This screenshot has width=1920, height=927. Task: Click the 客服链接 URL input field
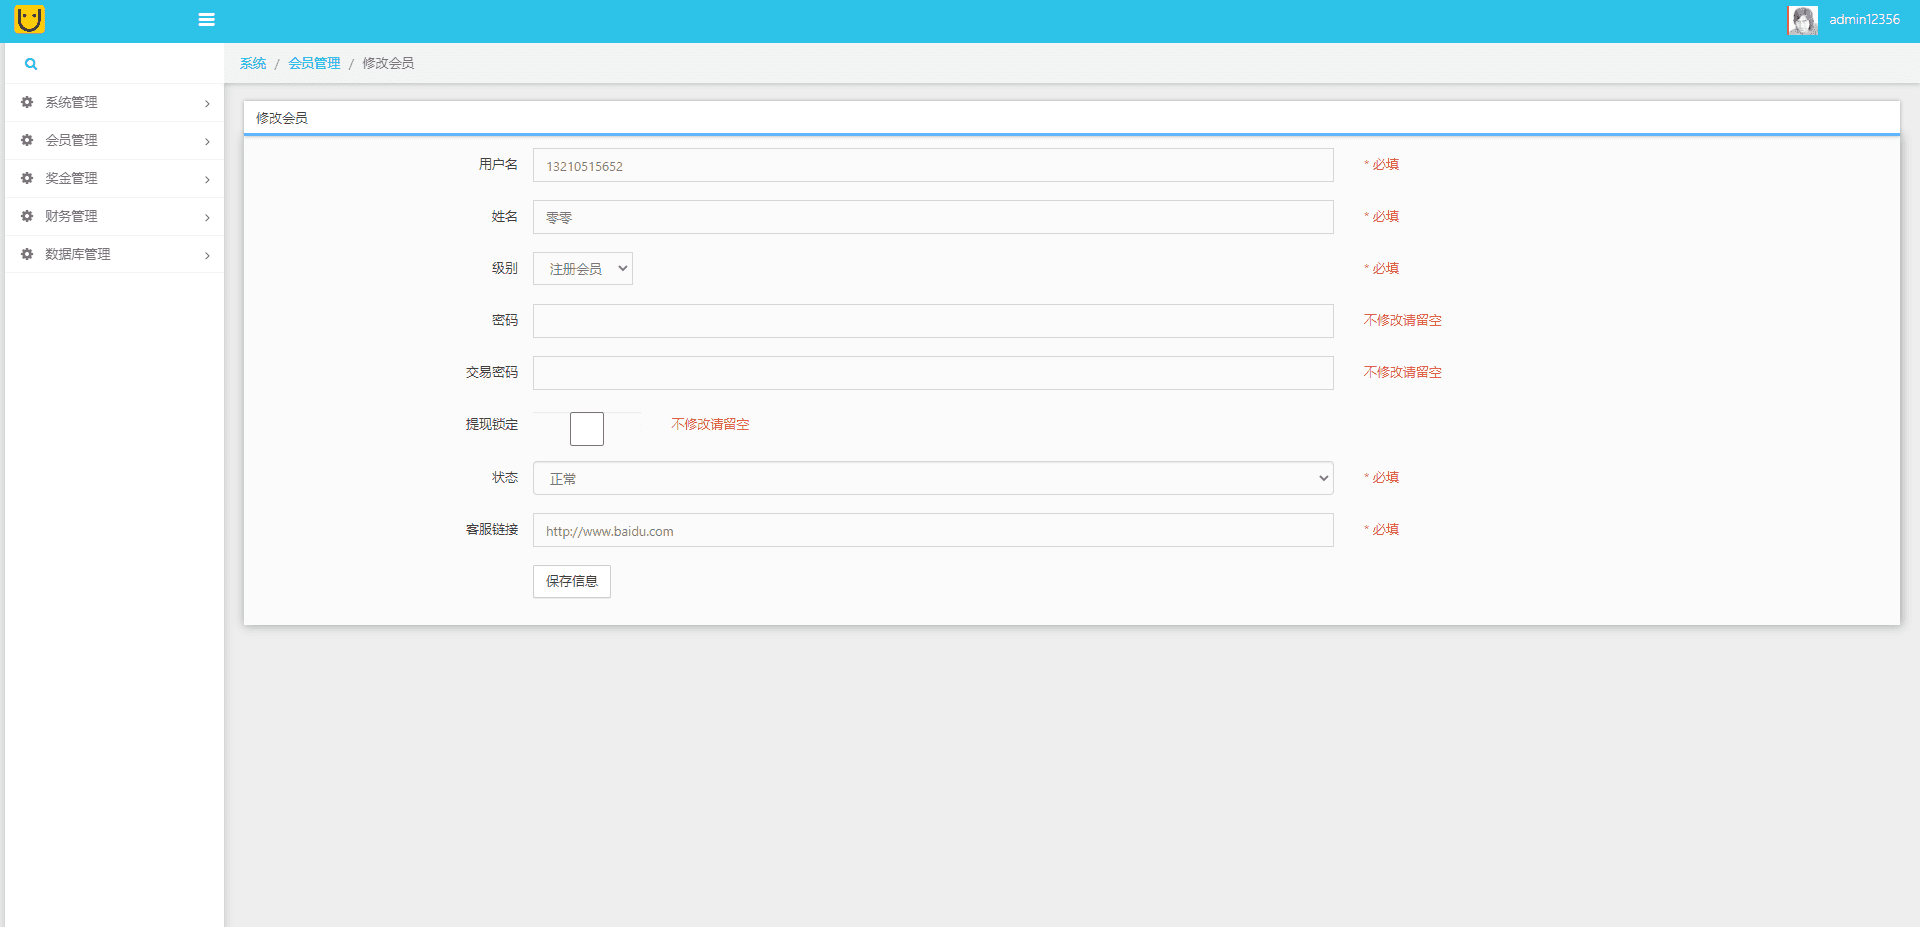932,530
